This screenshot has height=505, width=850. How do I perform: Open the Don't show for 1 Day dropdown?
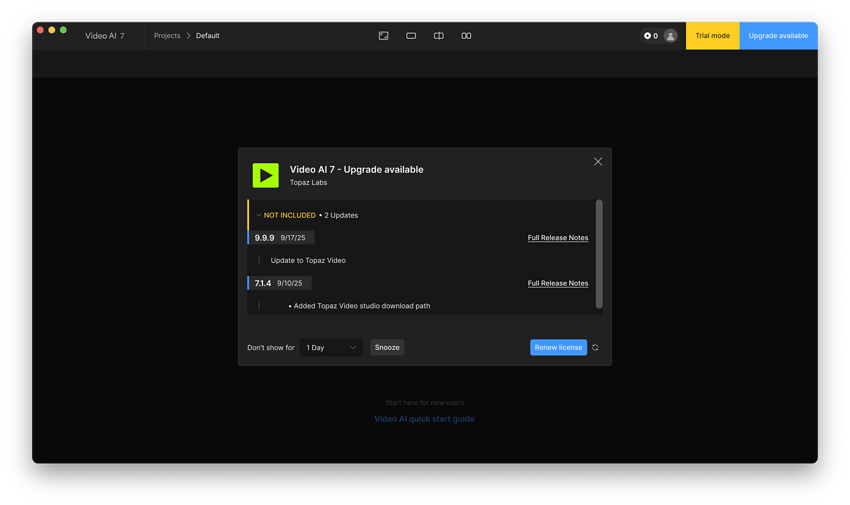(331, 347)
